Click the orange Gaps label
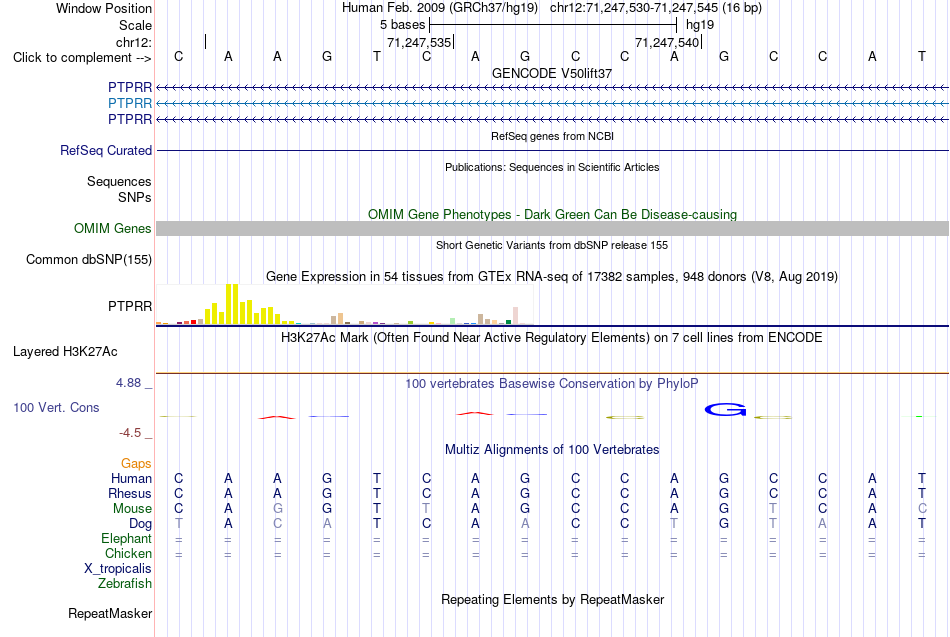This screenshot has height=637, width=950. (x=136, y=464)
